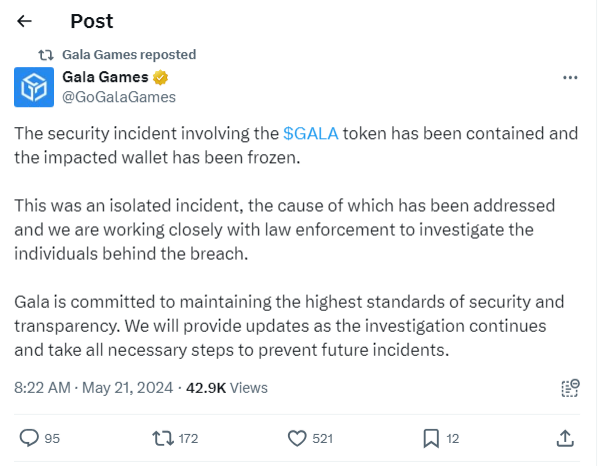Click the gold verified badge
The width and height of the screenshot is (609, 466).
pos(160,78)
